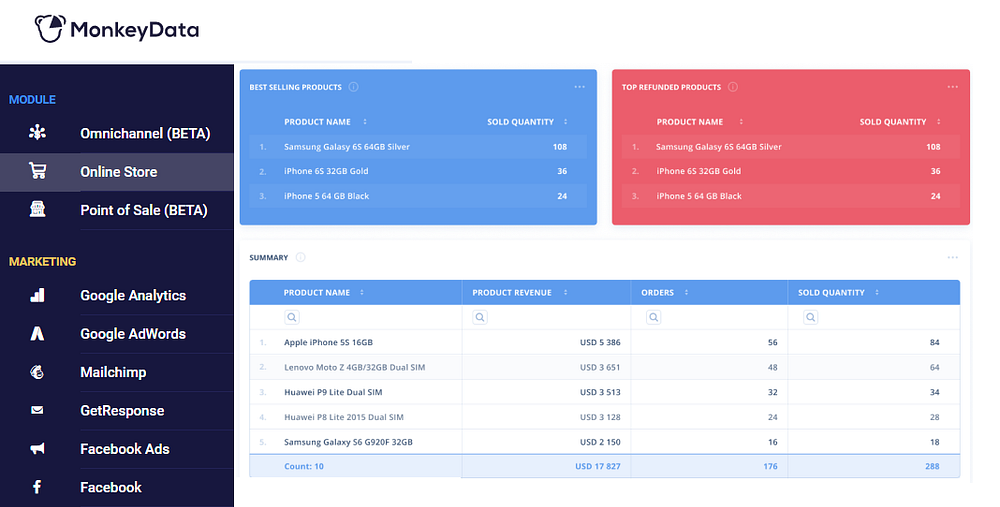This screenshot has height=507, width=1000.
Task: Go to Facebook section in sidebar
Action: coord(117,487)
